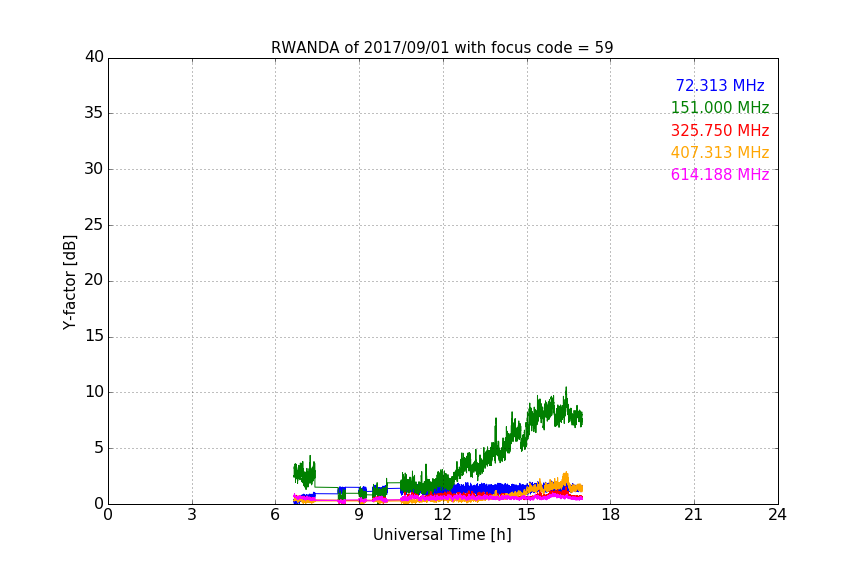Click the y-axis tick label 10

click(94, 392)
